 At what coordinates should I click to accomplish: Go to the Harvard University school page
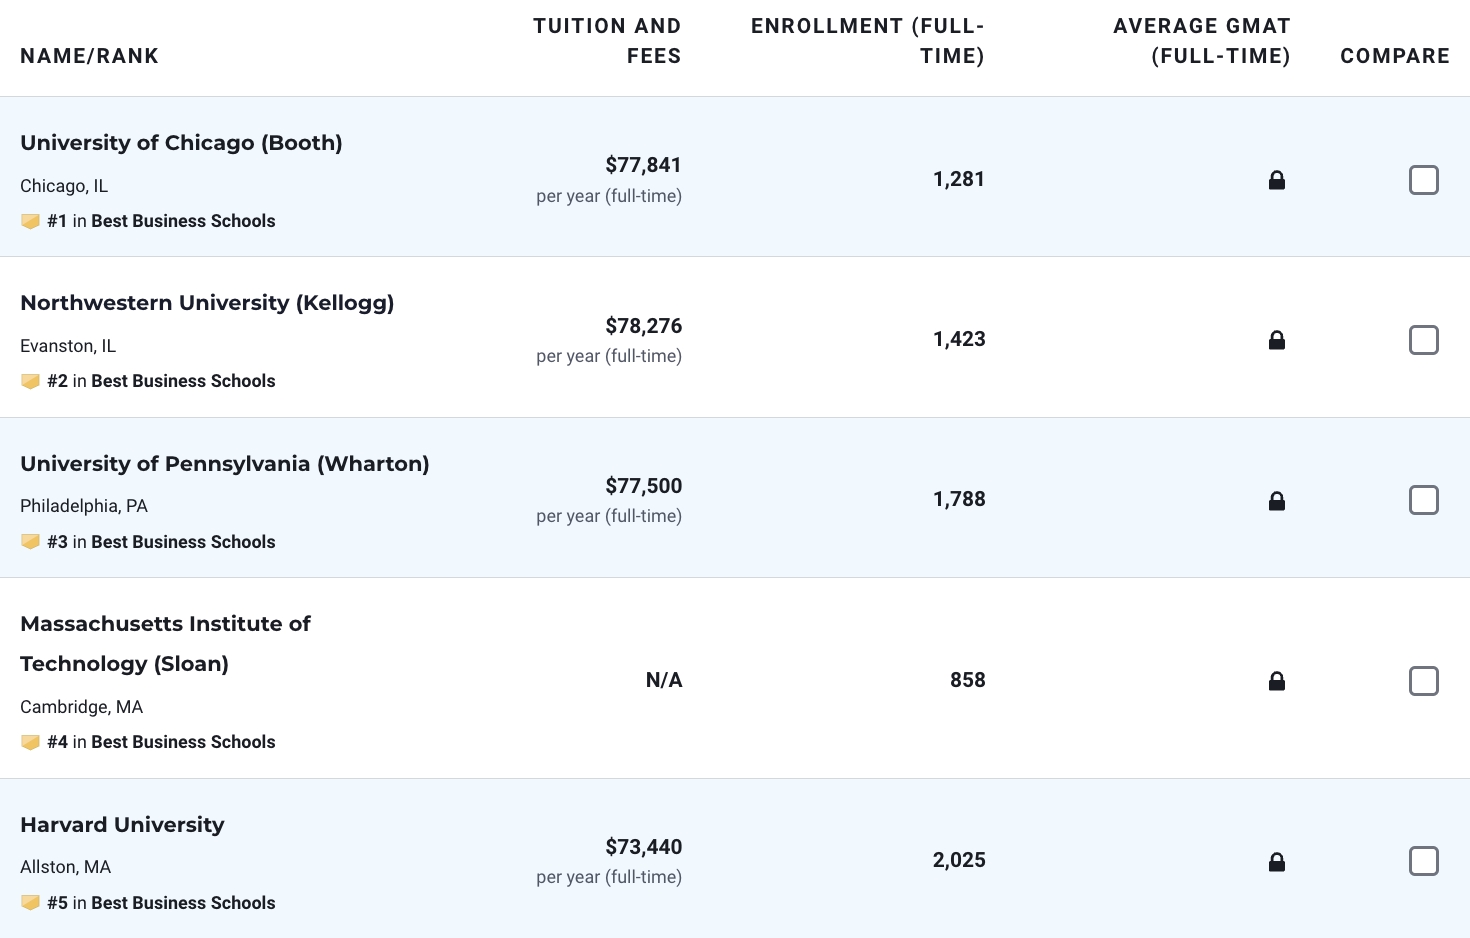[122, 825]
